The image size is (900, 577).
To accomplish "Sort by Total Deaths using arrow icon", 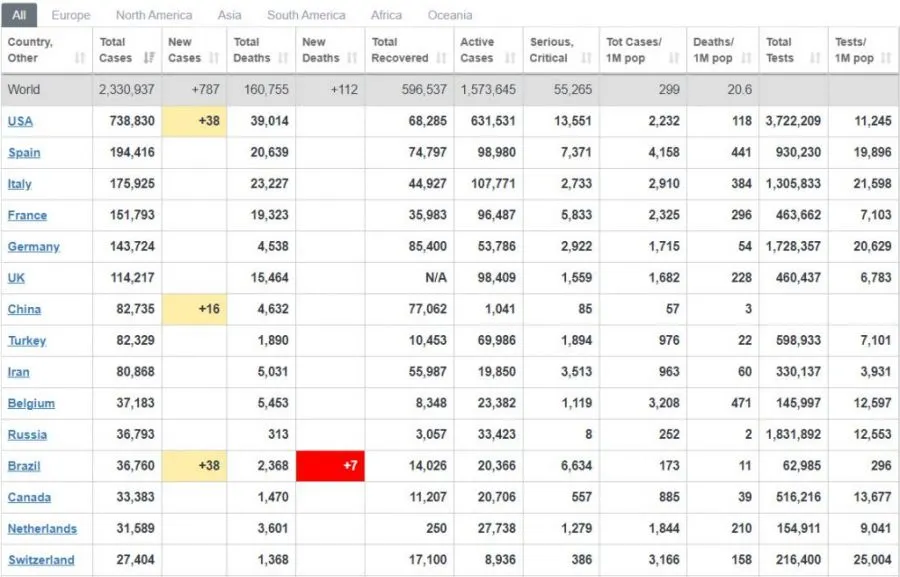I will point(283,58).
